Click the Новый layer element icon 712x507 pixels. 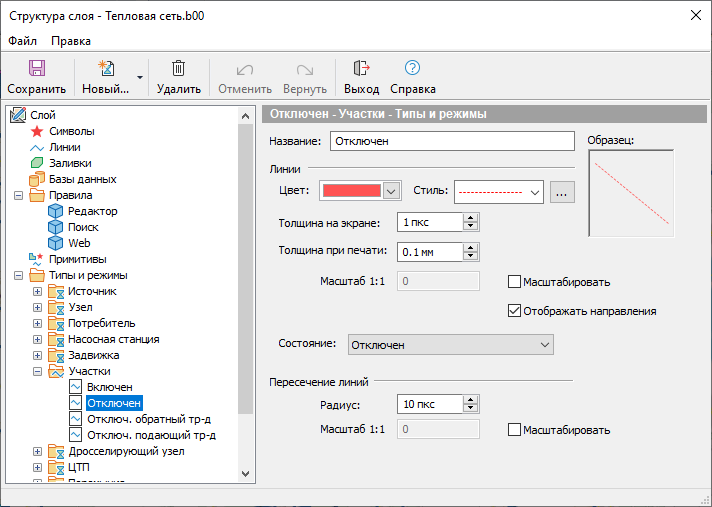(x=105, y=69)
